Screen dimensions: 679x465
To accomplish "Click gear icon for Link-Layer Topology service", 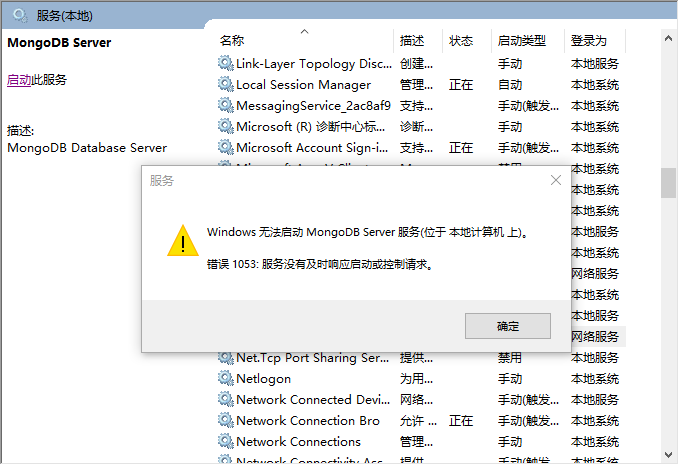I will click(x=226, y=63).
